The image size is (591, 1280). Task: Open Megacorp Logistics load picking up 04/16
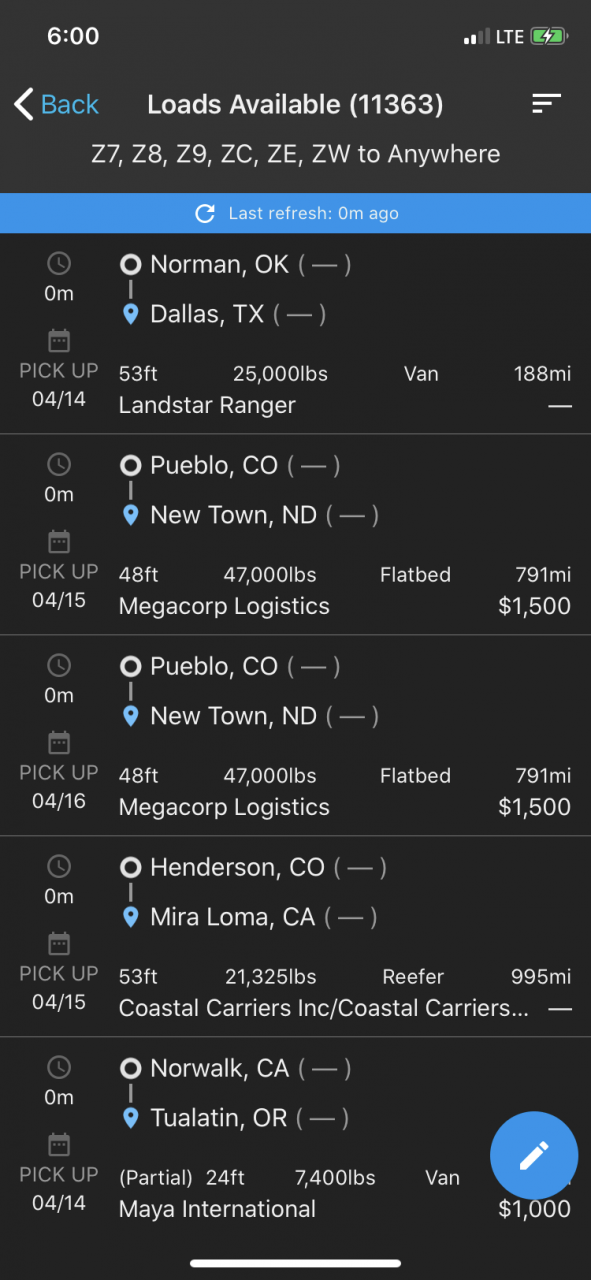(x=295, y=736)
